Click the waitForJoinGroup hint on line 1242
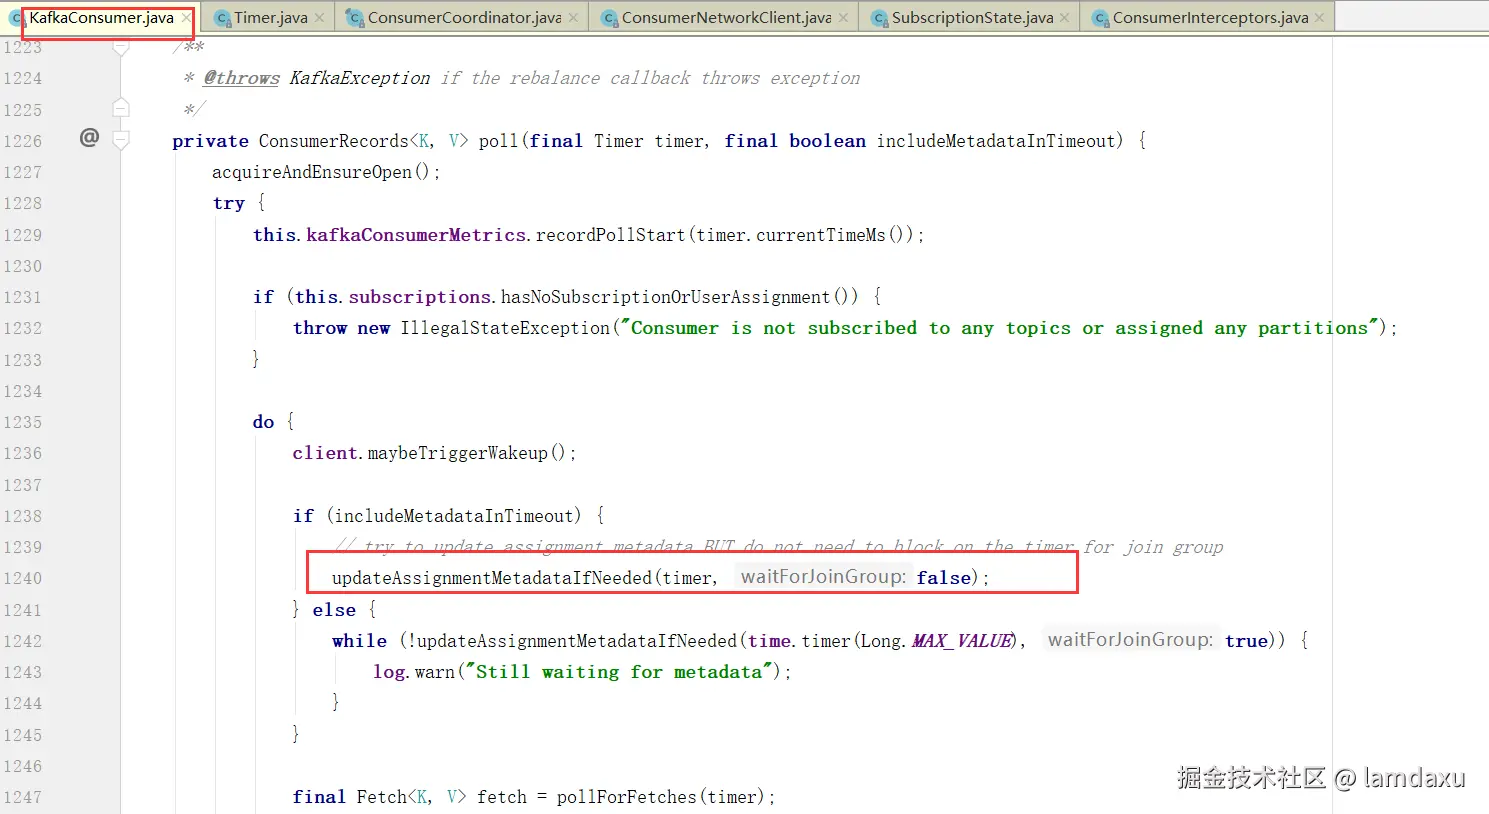The width and height of the screenshot is (1489, 814). click(x=1131, y=639)
